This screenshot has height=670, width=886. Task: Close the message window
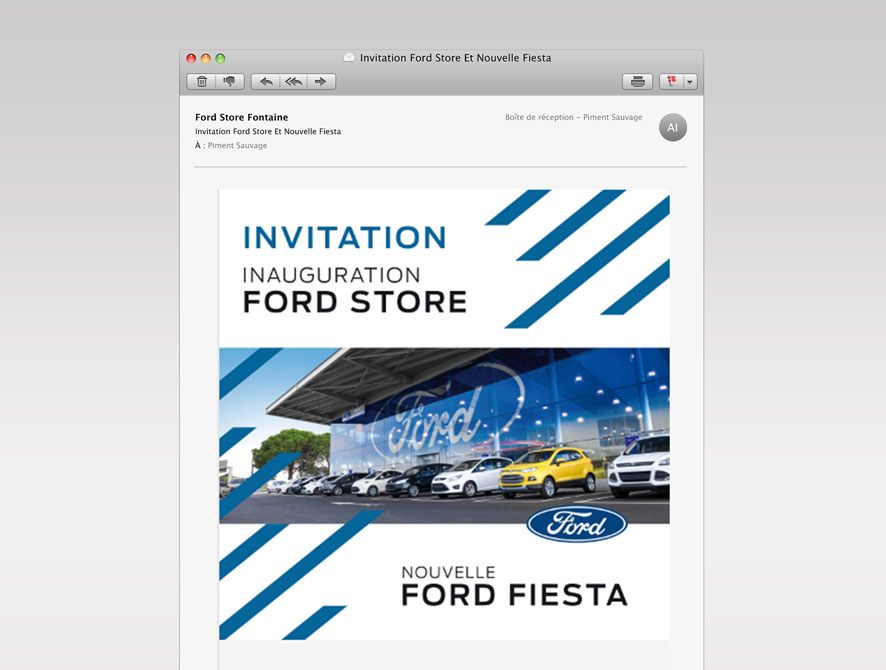click(x=191, y=59)
